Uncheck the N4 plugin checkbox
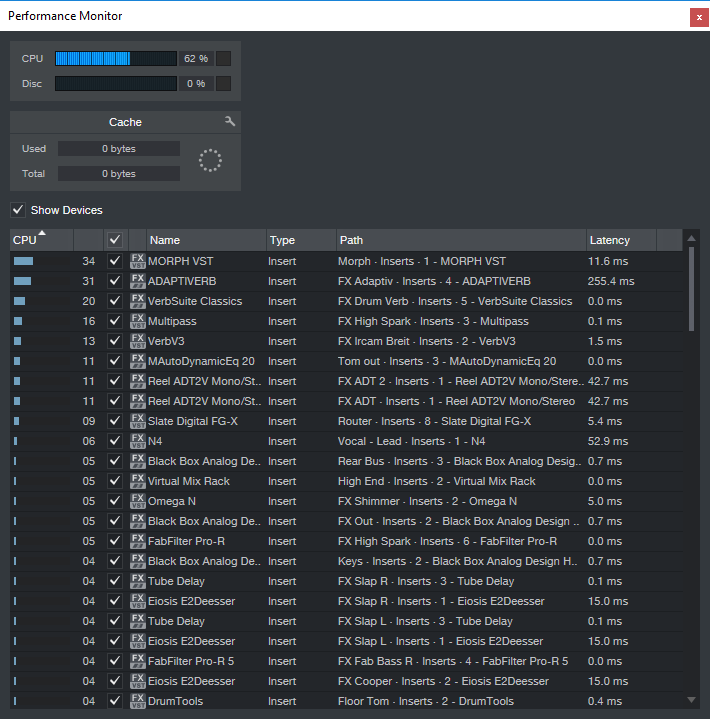Image resolution: width=710 pixels, height=719 pixels. 115,441
